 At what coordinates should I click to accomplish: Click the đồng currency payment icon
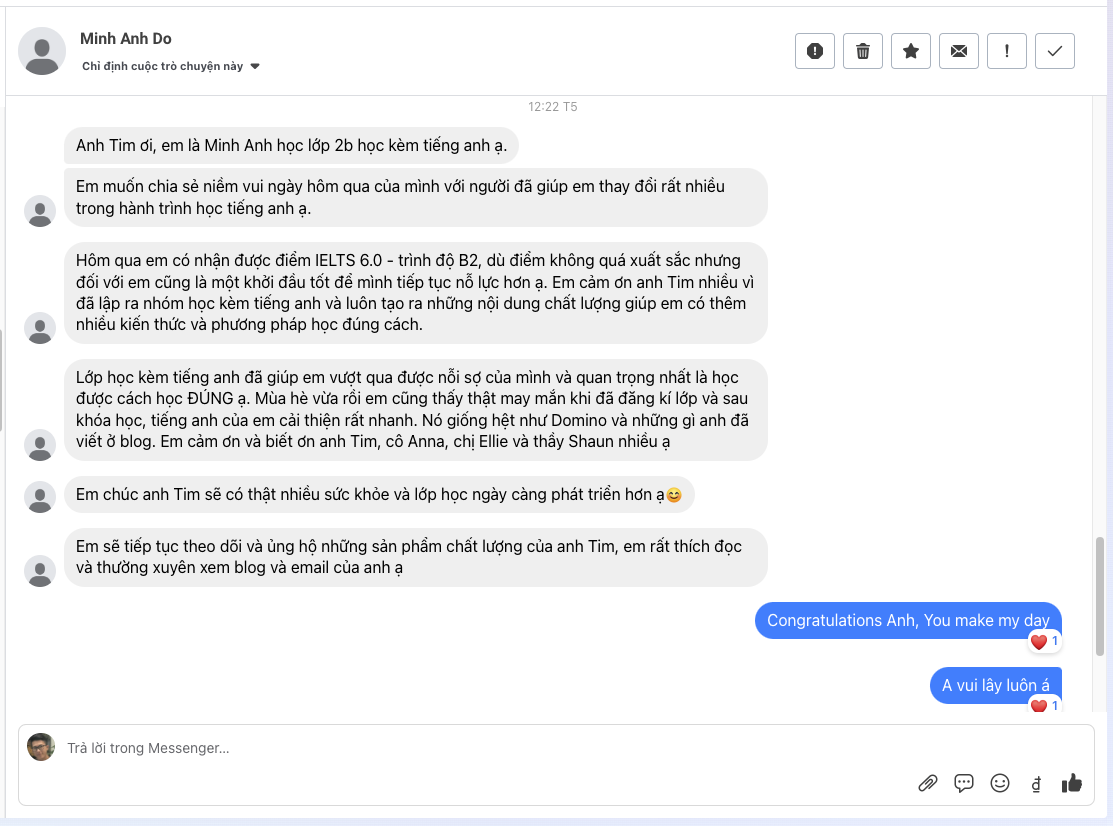click(1036, 784)
